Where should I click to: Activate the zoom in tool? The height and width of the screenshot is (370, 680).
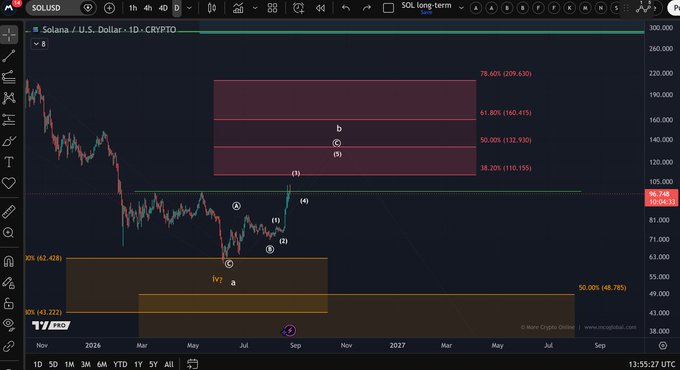[x=9, y=233]
